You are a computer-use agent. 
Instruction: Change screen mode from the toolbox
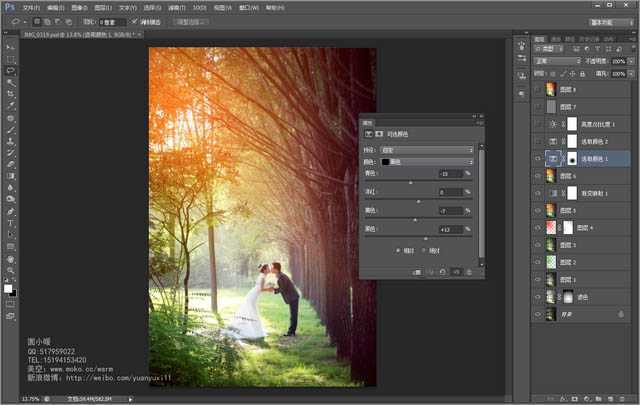[11, 316]
